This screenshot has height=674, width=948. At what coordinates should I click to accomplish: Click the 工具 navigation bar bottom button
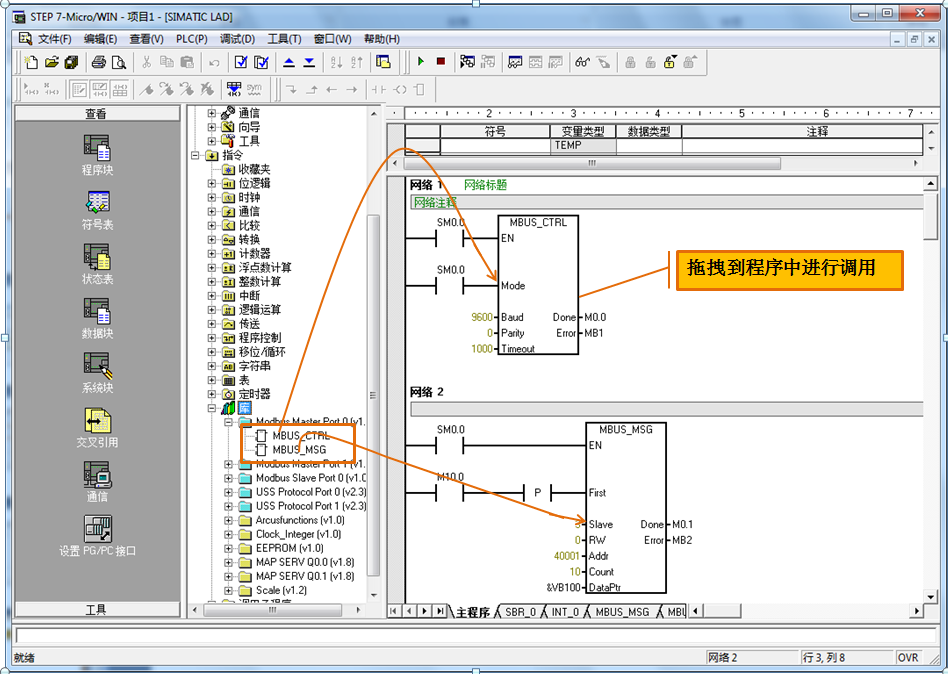(x=97, y=609)
